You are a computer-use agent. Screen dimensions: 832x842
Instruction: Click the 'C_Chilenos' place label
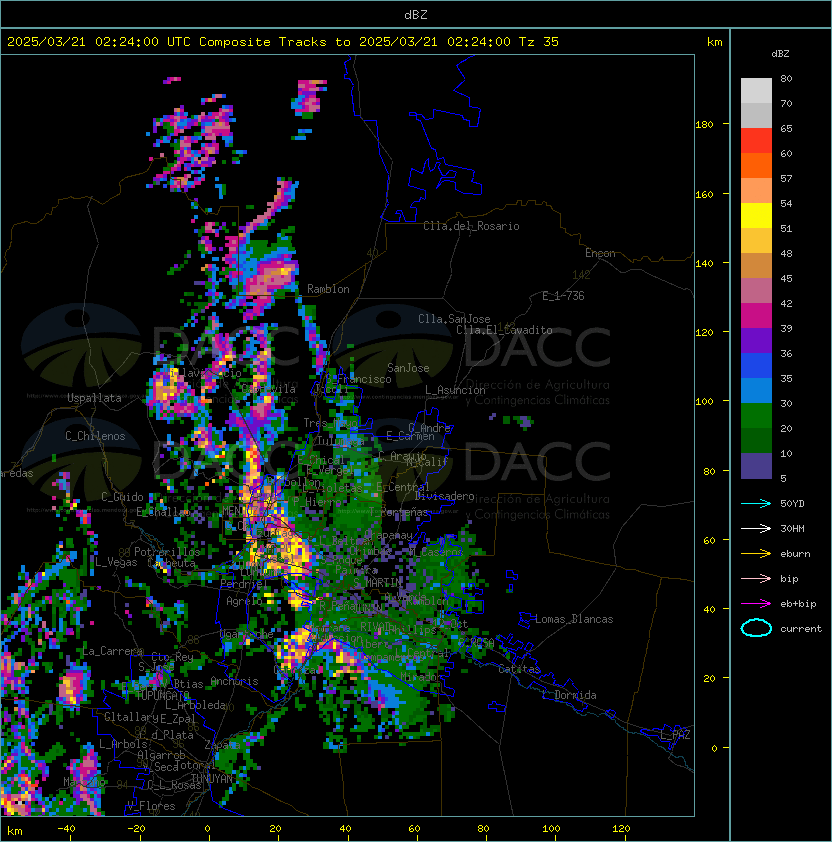point(95,436)
